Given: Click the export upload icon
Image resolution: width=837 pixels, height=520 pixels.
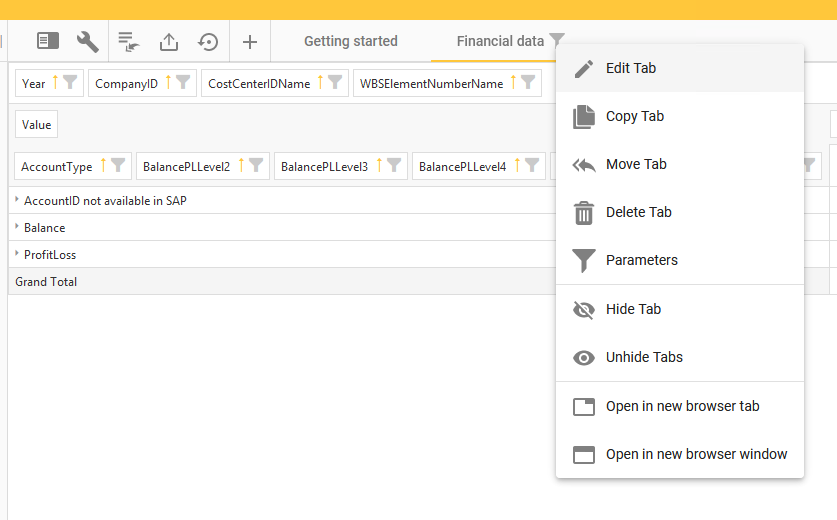Looking at the screenshot, I should point(169,42).
